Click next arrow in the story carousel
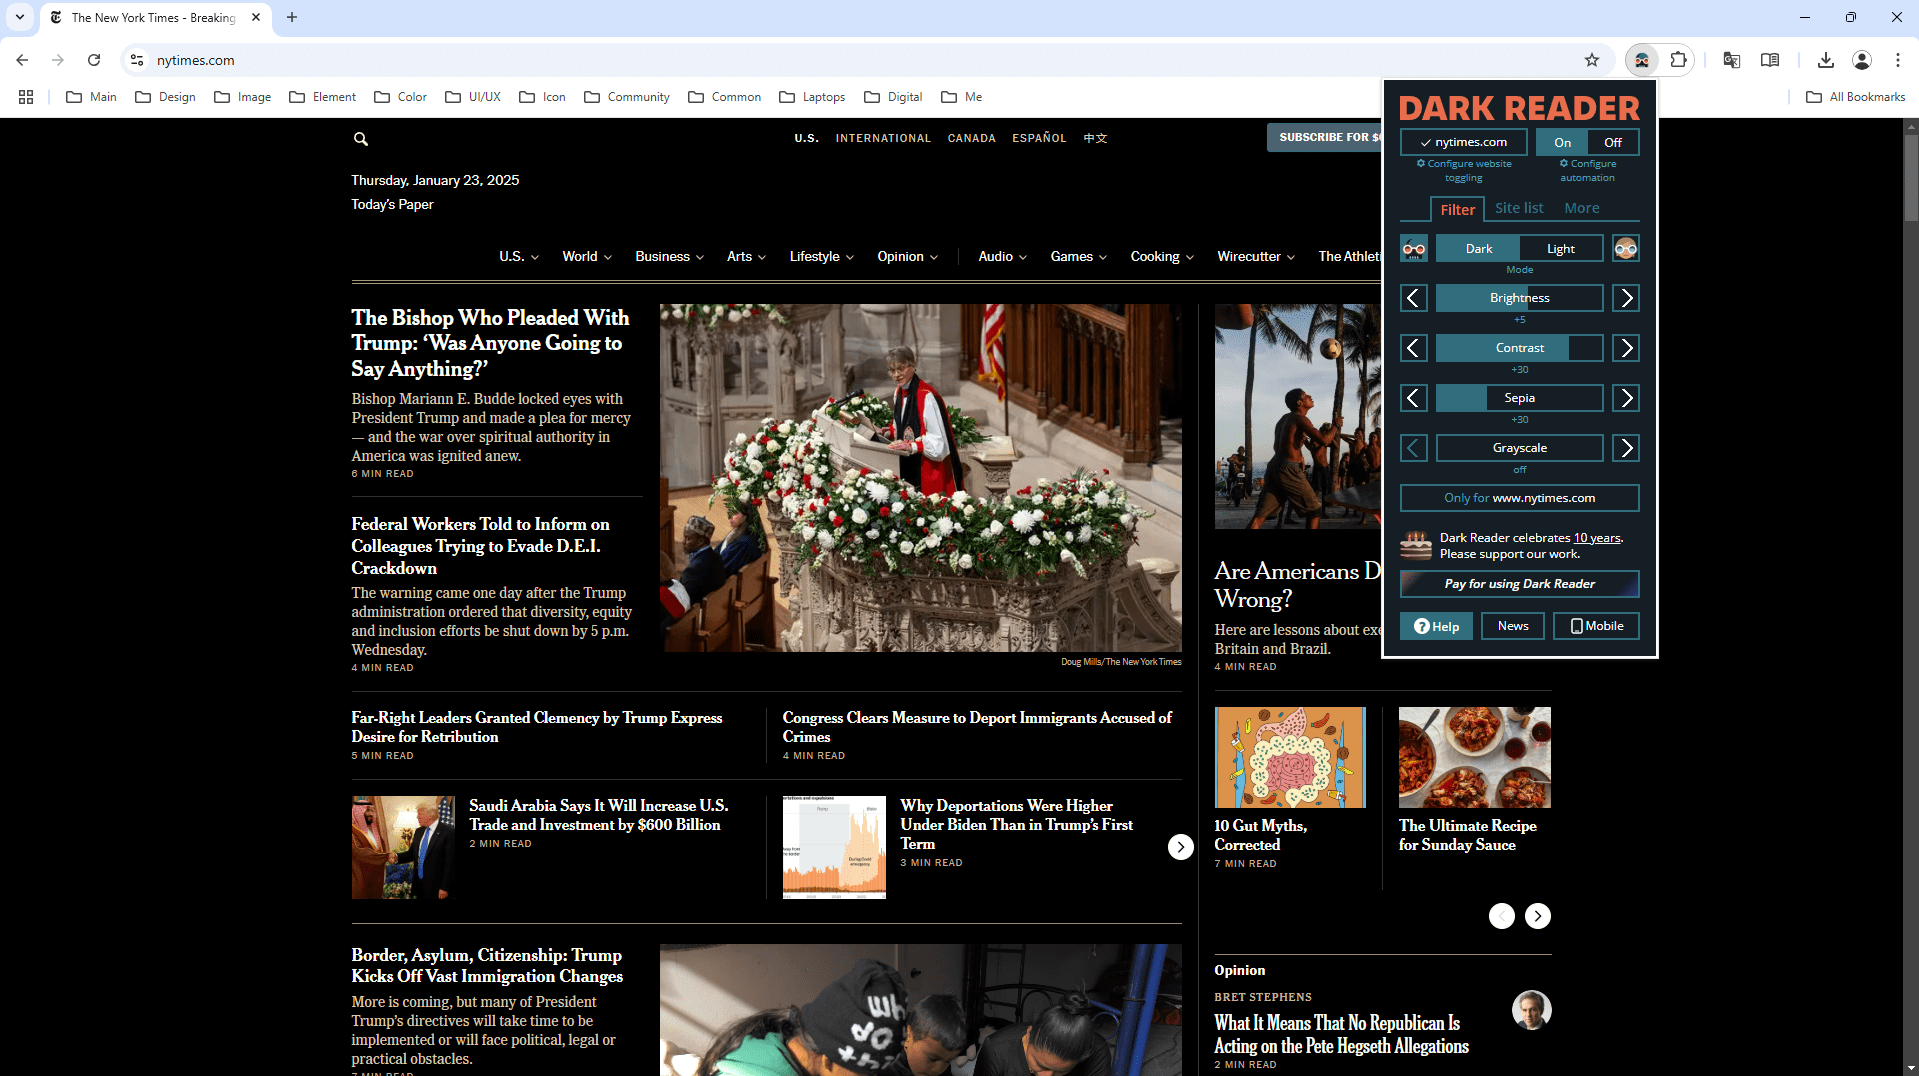1919x1076 pixels. tap(1181, 847)
